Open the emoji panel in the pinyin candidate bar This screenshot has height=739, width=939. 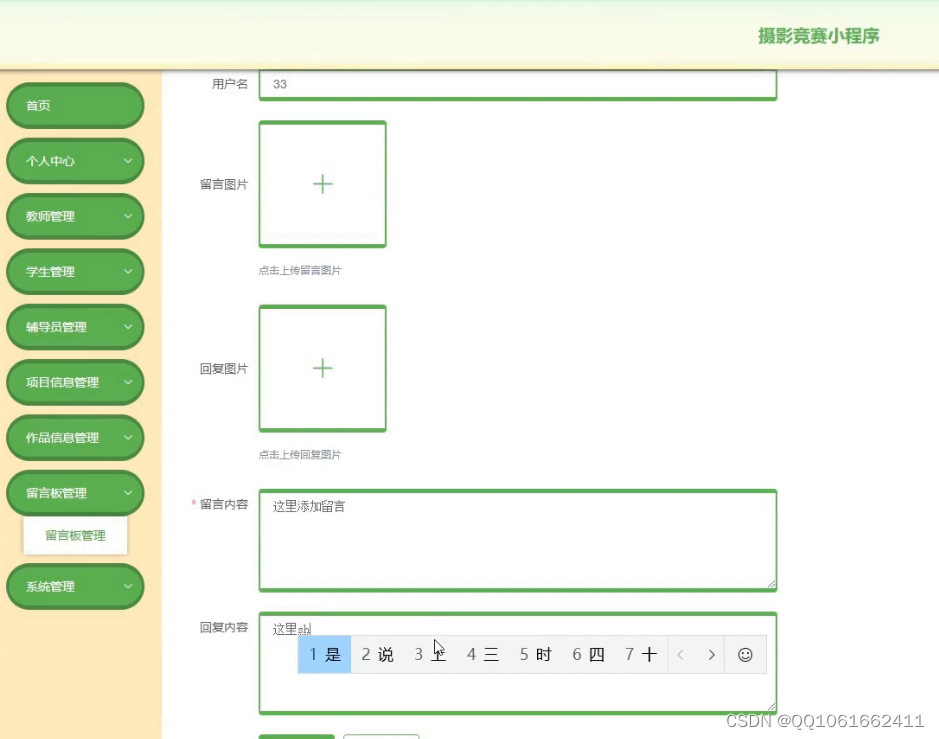(x=745, y=654)
